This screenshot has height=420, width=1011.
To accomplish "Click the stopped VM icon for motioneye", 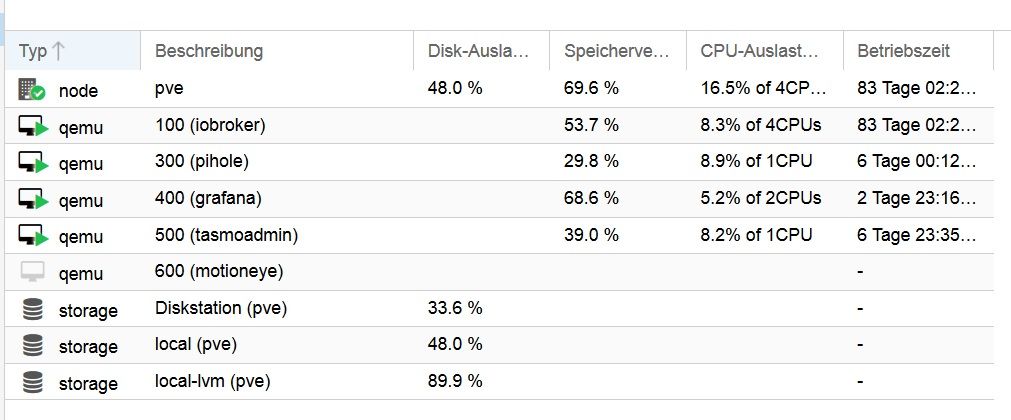I will pyautogui.click(x=32, y=272).
